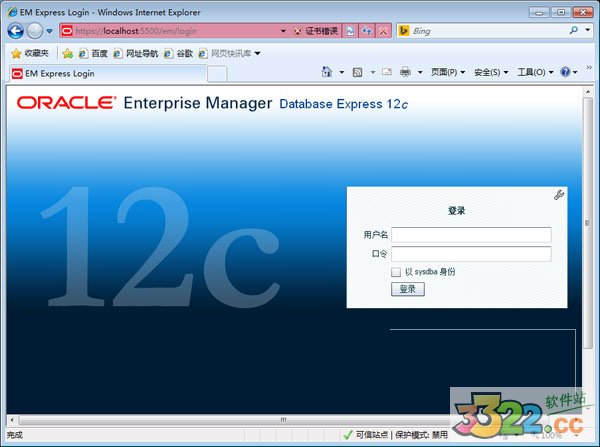The width and height of the screenshot is (600, 447).
Task: Click the add to favorites bar star icon
Action: click(68, 53)
